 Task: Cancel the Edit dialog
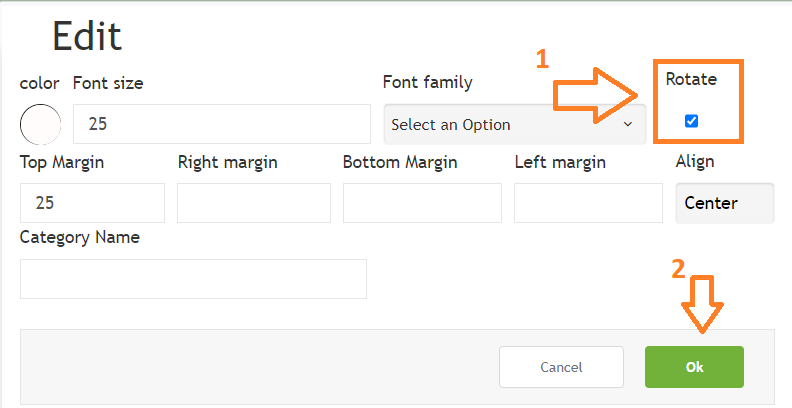tap(561, 367)
